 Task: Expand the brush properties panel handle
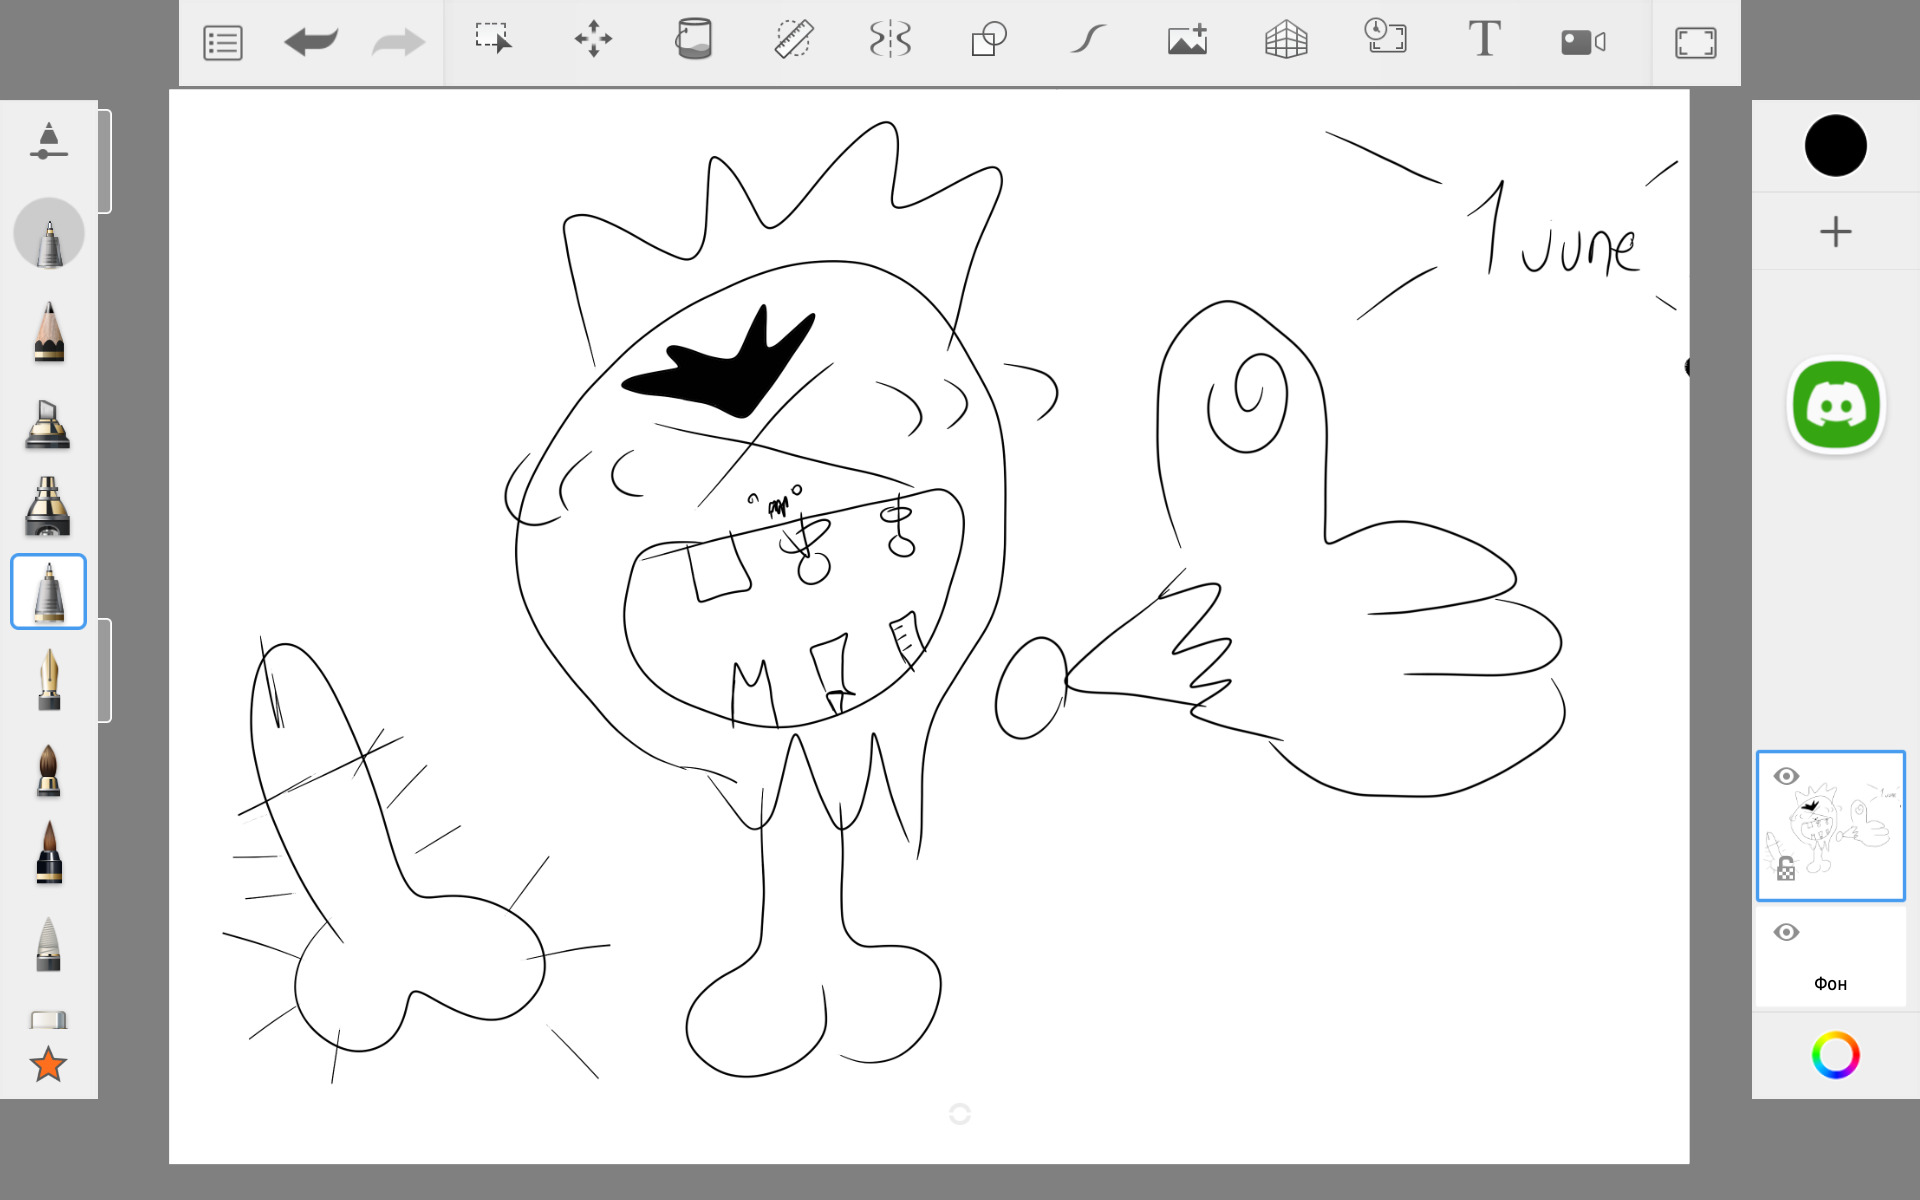coord(105,161)
